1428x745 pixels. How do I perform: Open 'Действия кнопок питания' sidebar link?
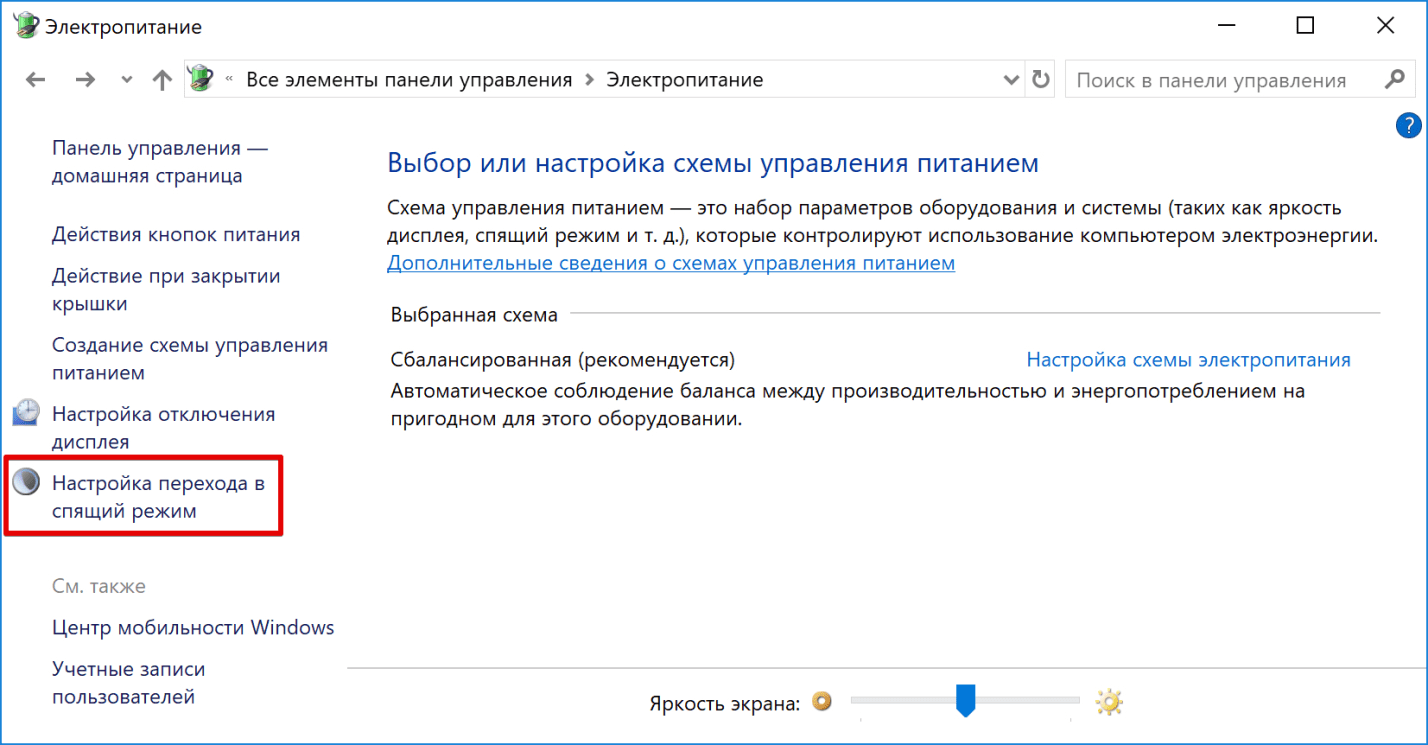point(176,235)
